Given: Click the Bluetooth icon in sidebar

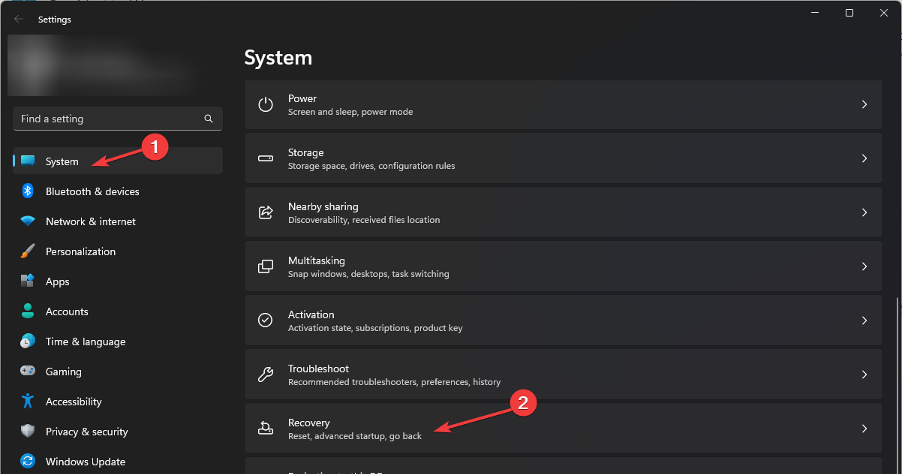Looking at the screenshot, I should click(28, 191).
